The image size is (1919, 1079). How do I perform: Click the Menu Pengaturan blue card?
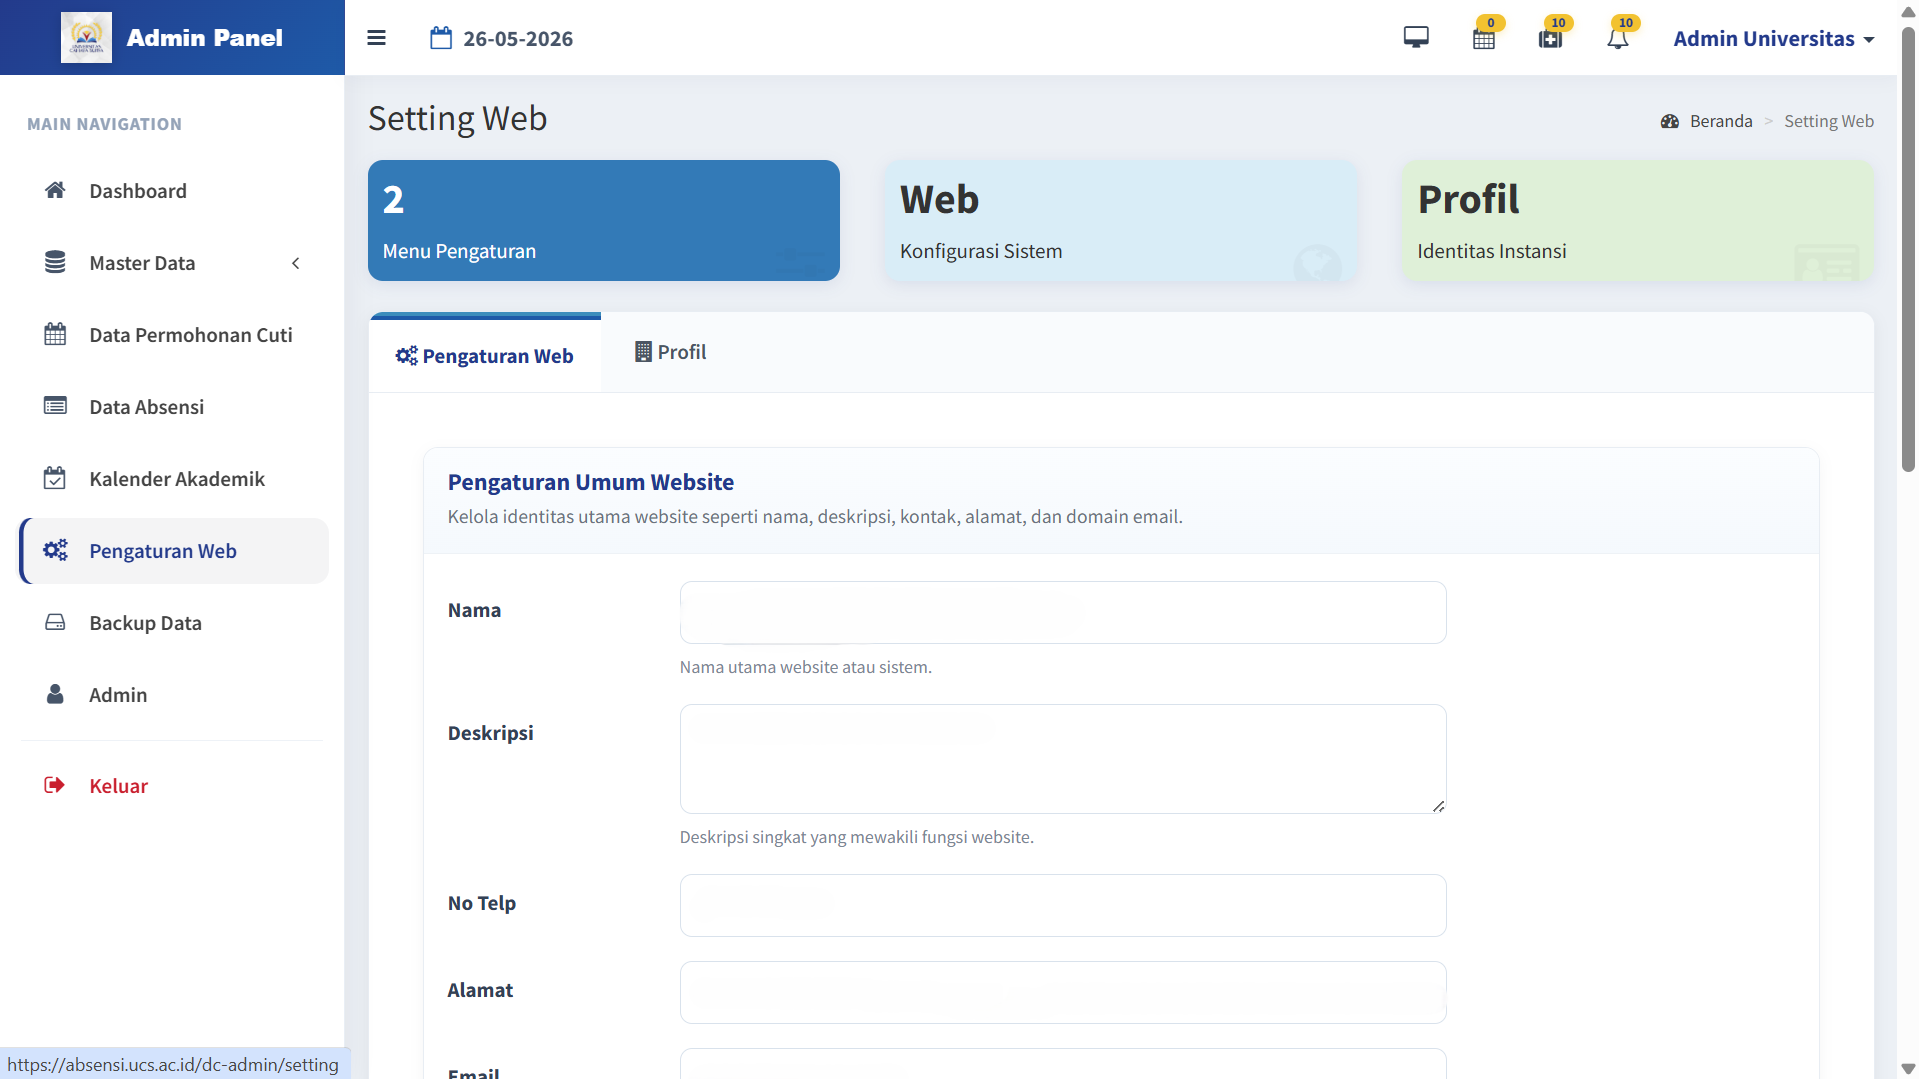(x=604, y=220)
